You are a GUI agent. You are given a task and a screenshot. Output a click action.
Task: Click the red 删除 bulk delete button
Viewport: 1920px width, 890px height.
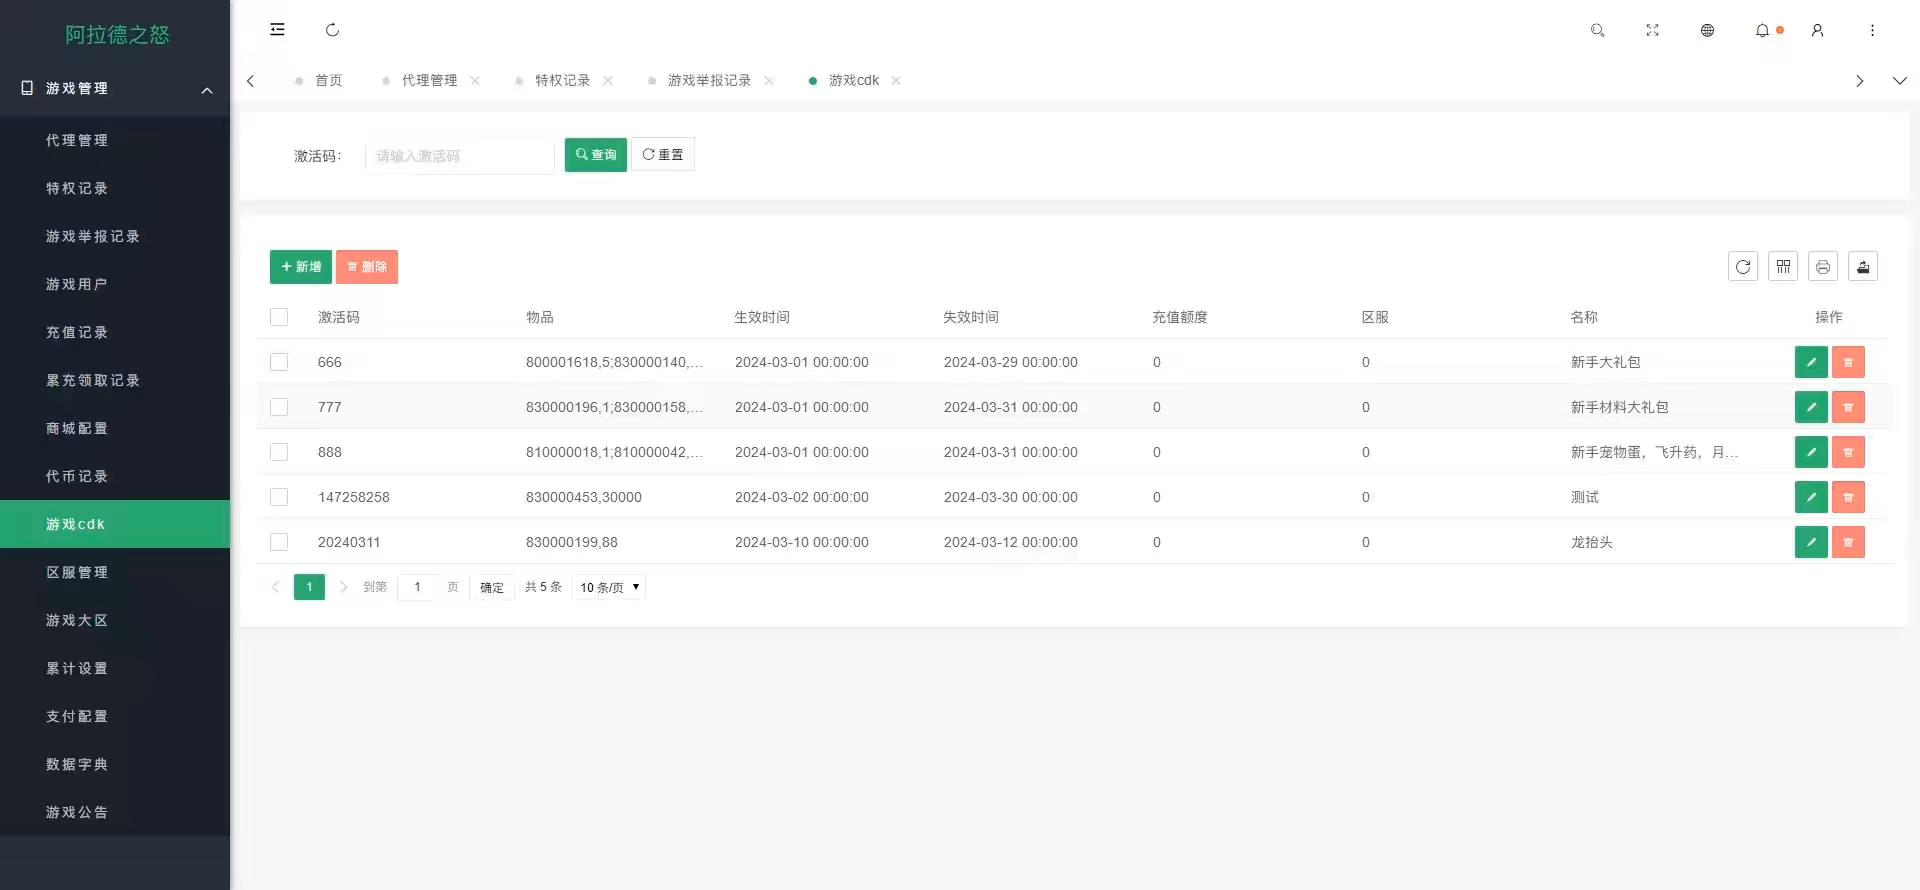[x=367, y=267]
